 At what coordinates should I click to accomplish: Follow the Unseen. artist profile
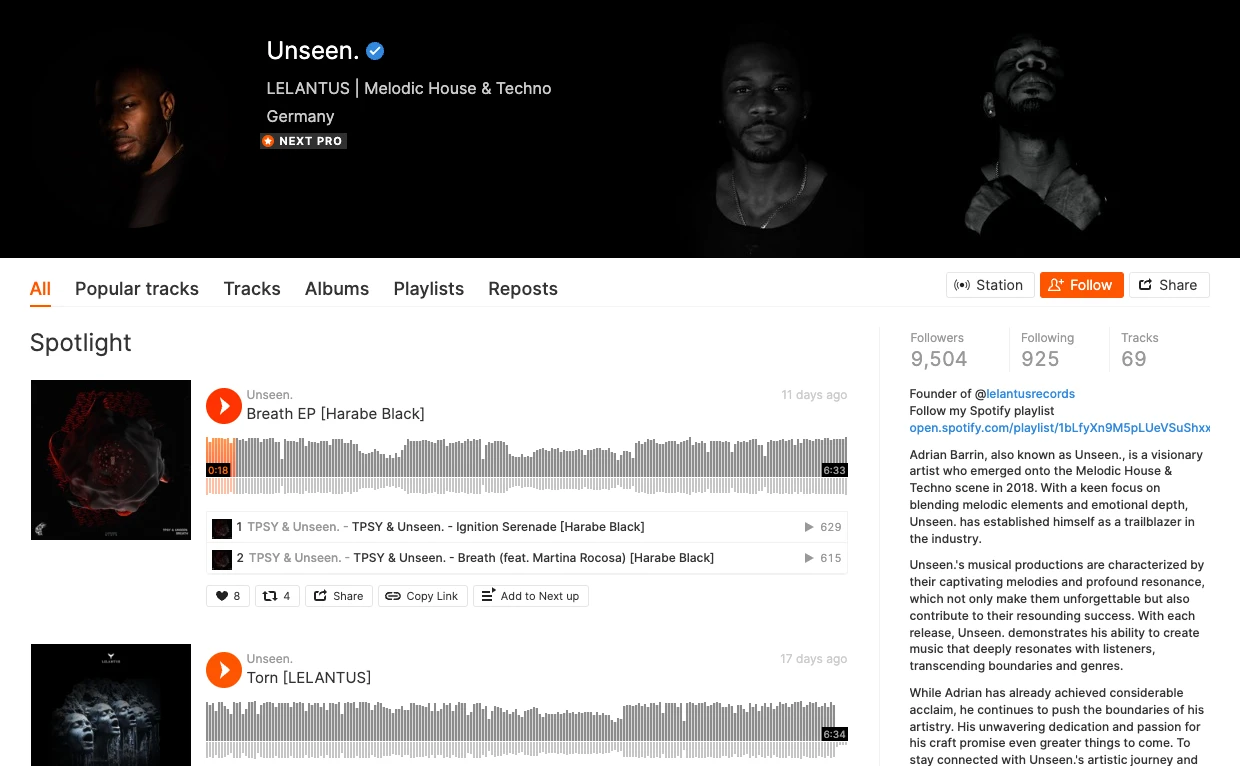tap(1081, 285)
